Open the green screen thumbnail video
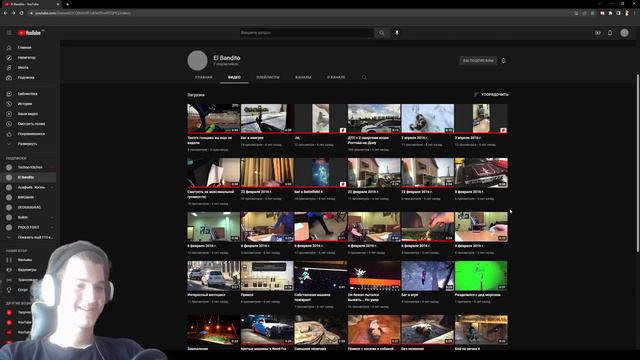 481,276
